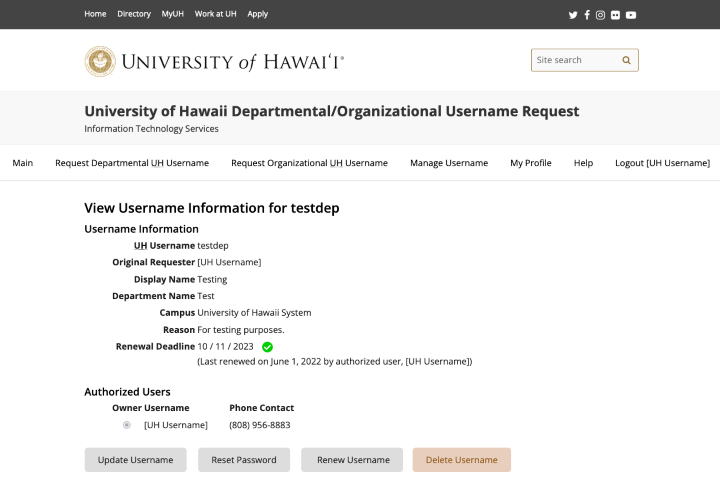Open the Help menu item
Screen dimensions: 720x492
tap(583, 163)
